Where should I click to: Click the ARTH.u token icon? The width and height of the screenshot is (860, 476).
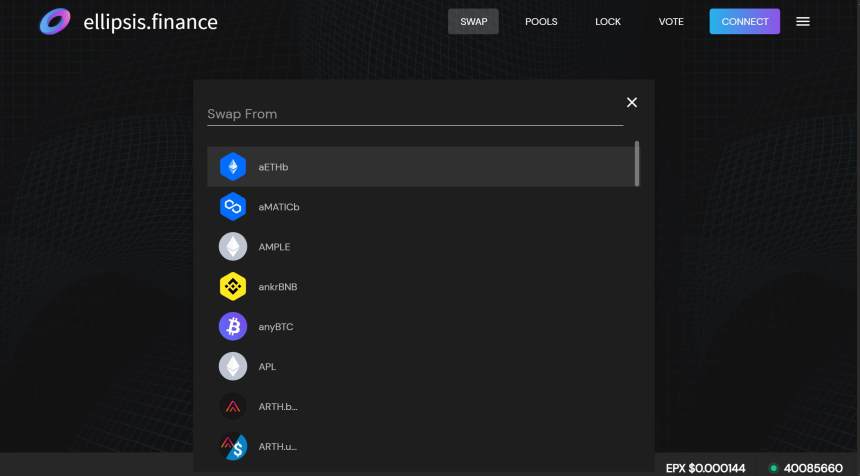pos(233,446)
